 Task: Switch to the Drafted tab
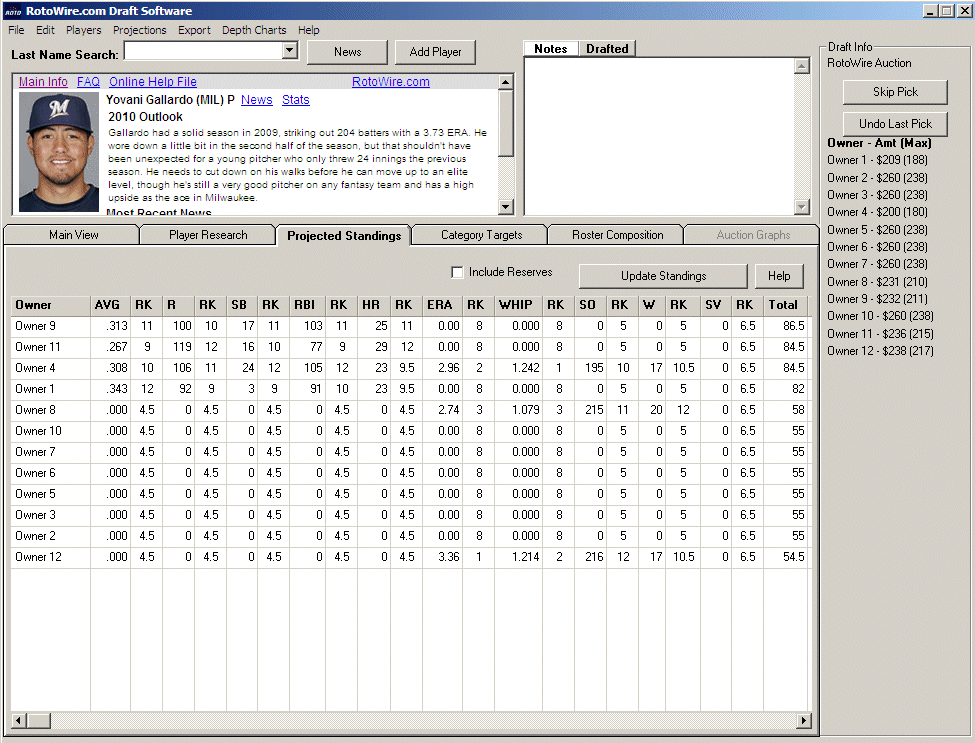pyautogui.click(x=607, y=48)
